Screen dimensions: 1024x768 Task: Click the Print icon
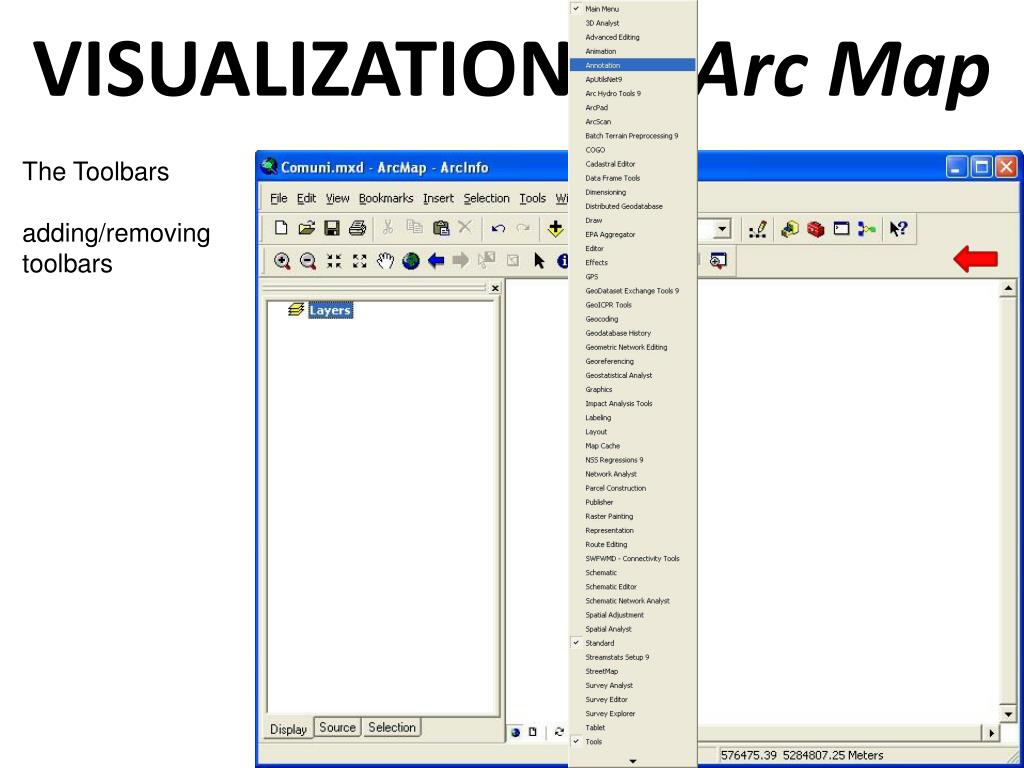coord(357,228)
